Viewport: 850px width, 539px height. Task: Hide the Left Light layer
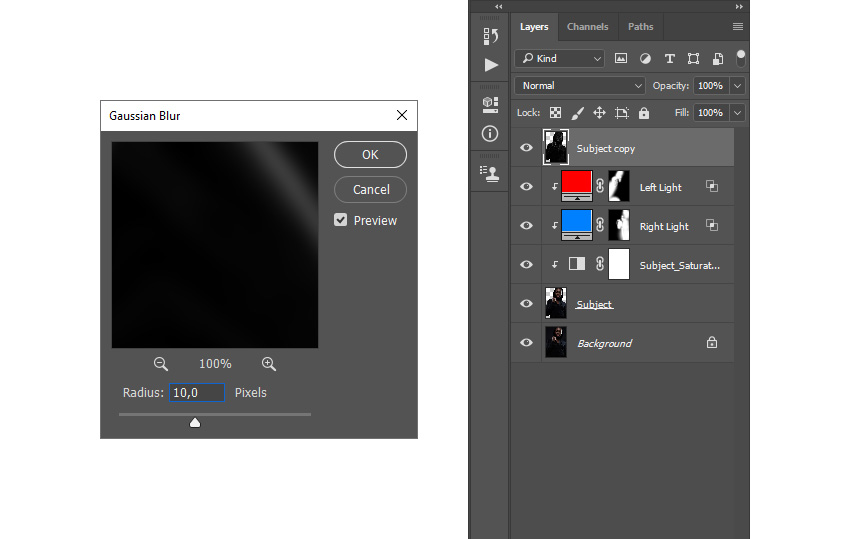[x=526, y=187]
